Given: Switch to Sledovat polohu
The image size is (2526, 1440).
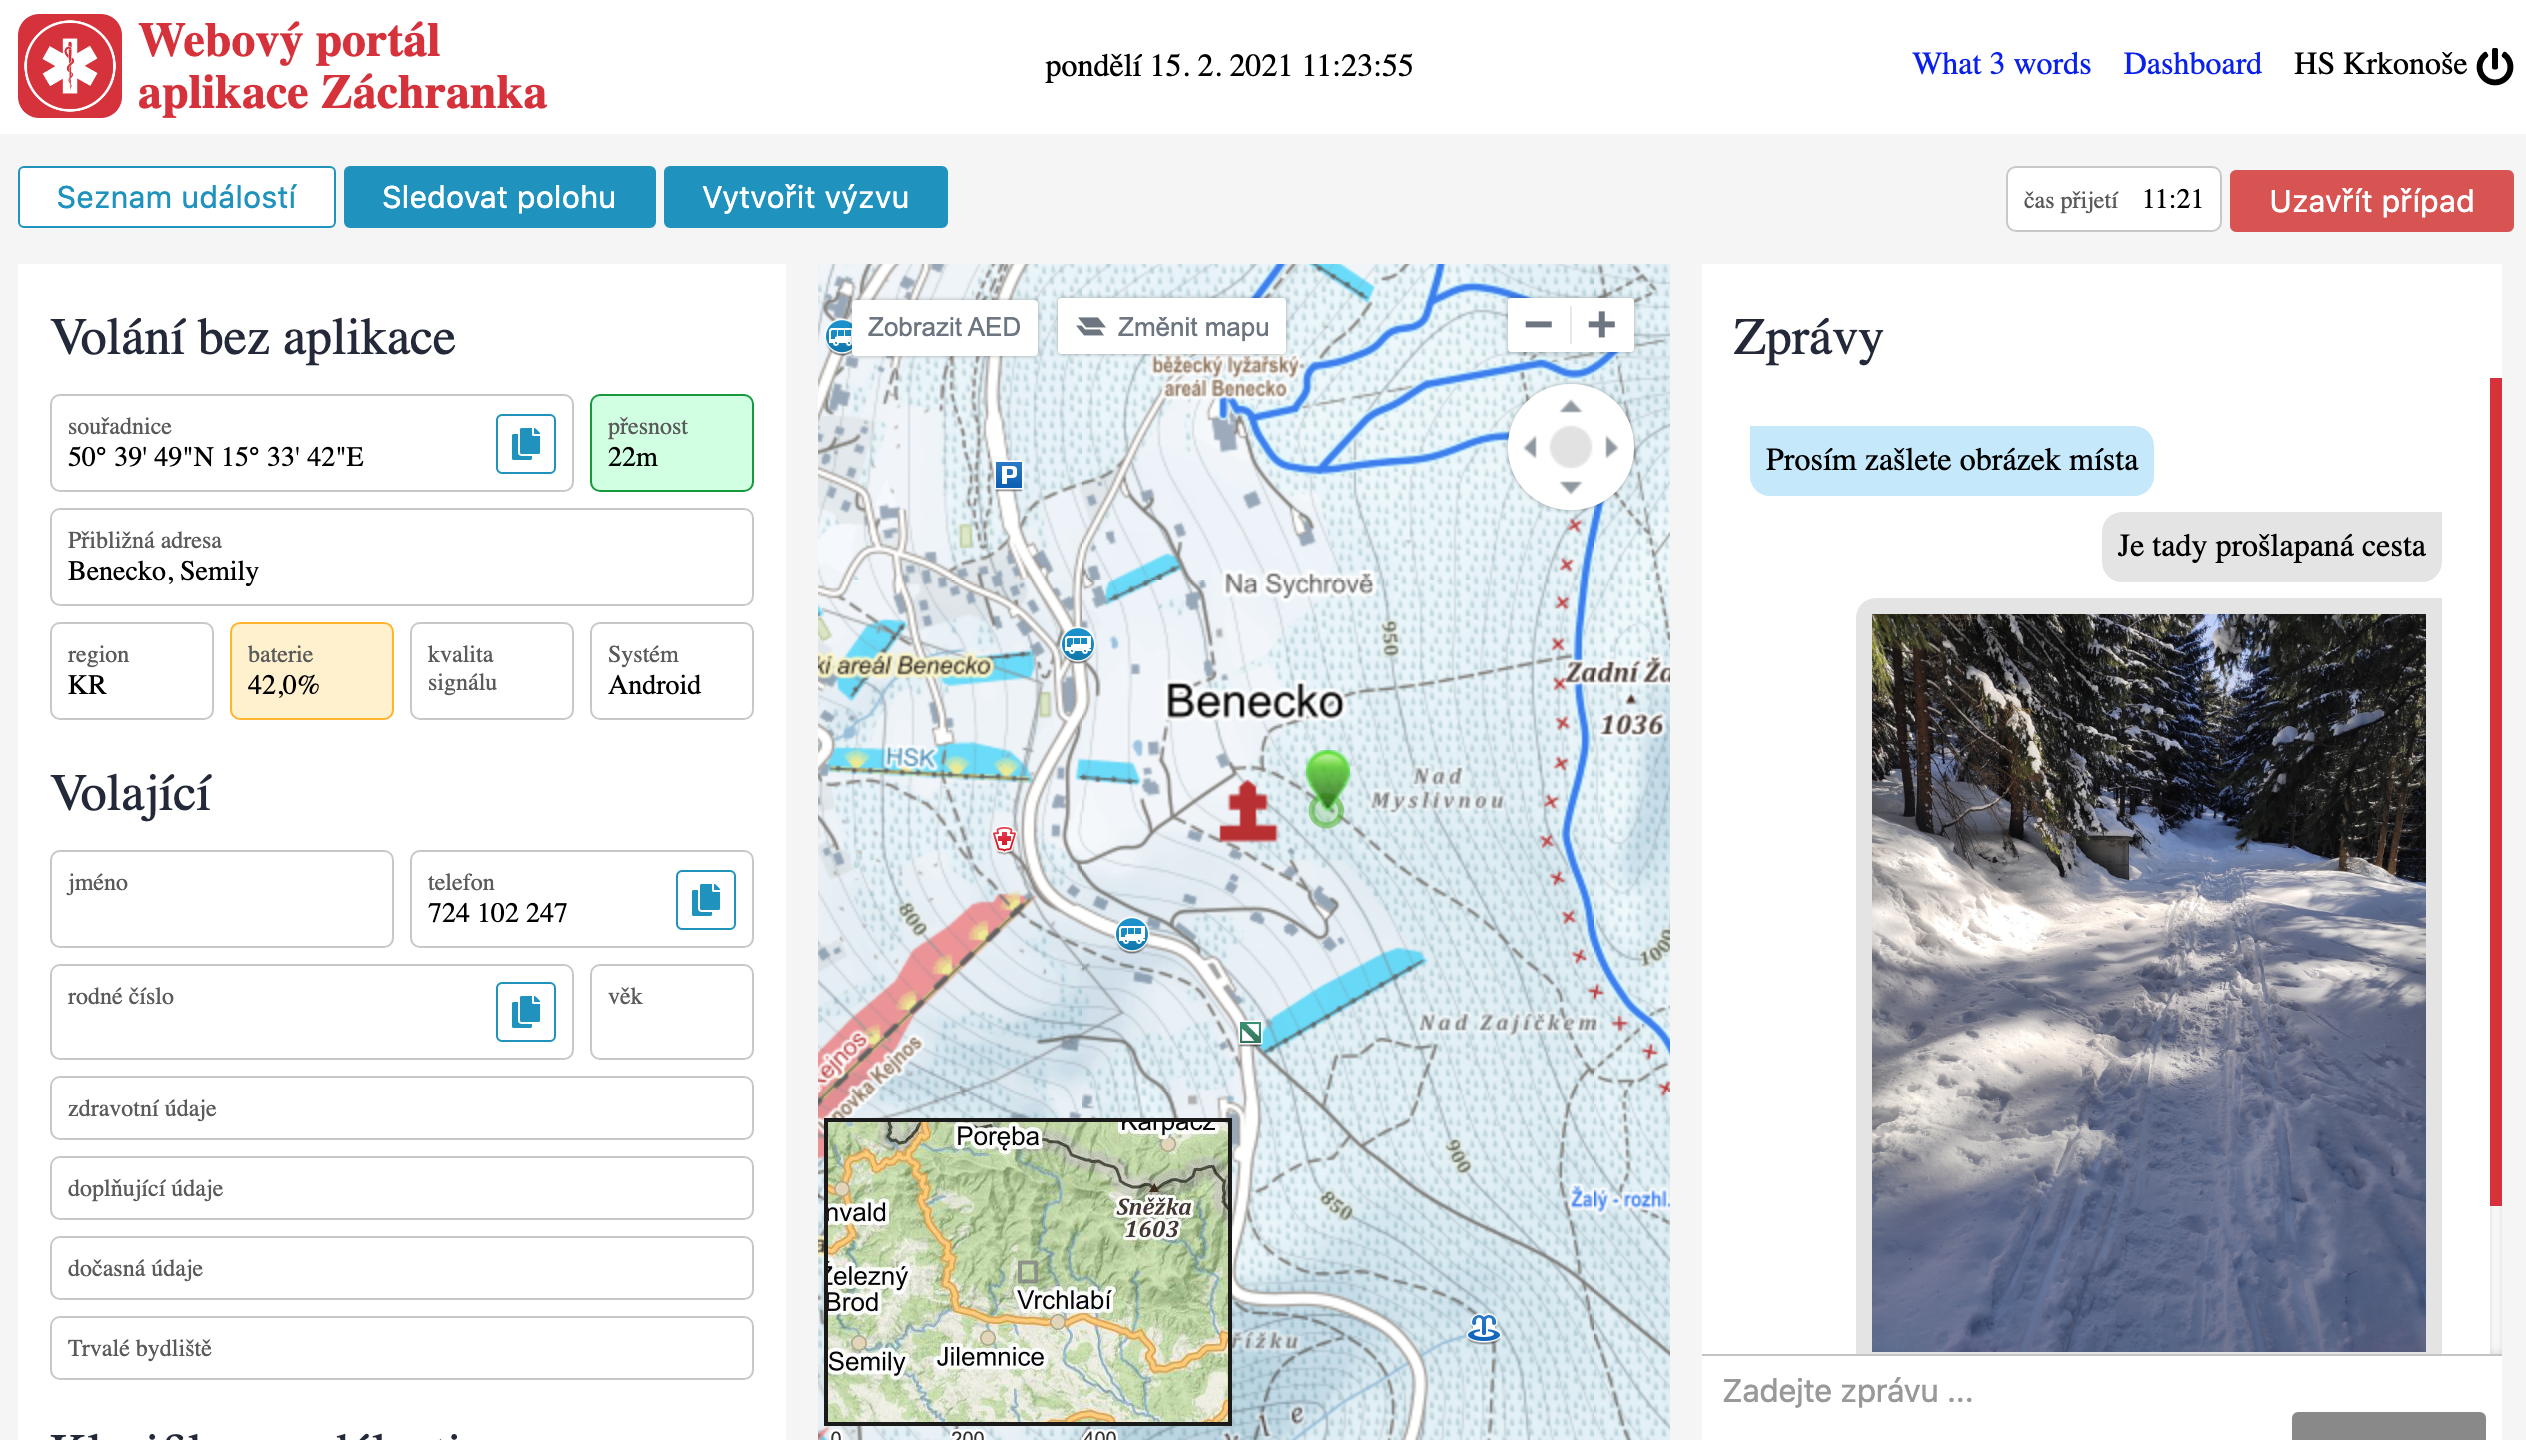Looking at the screenshot, I should point(499,197).
